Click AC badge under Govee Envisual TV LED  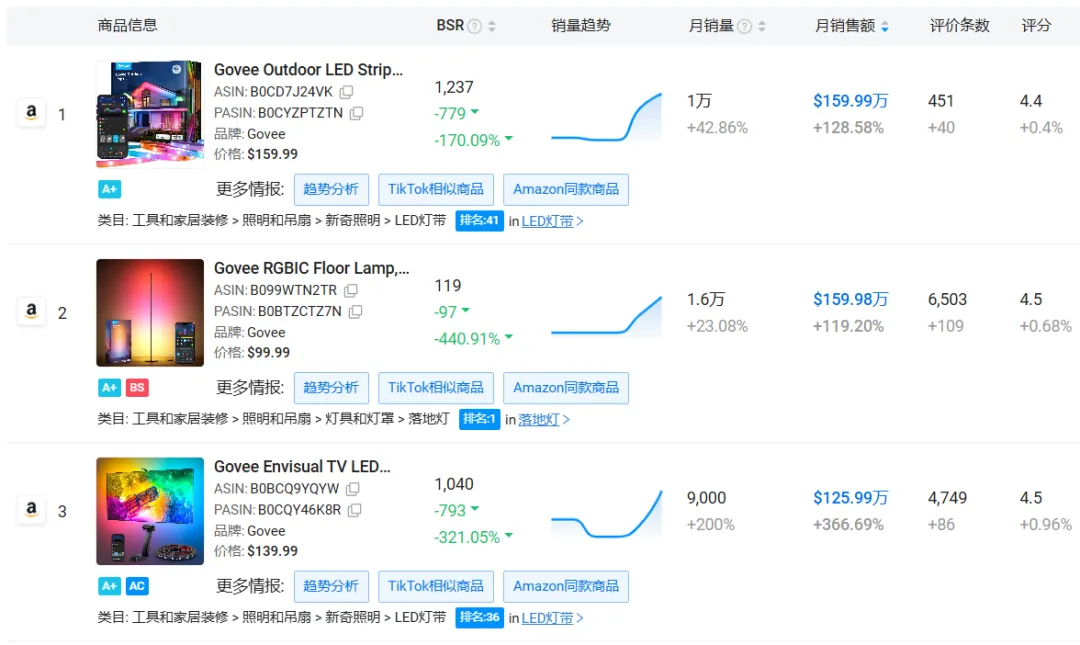click(137, 586)
